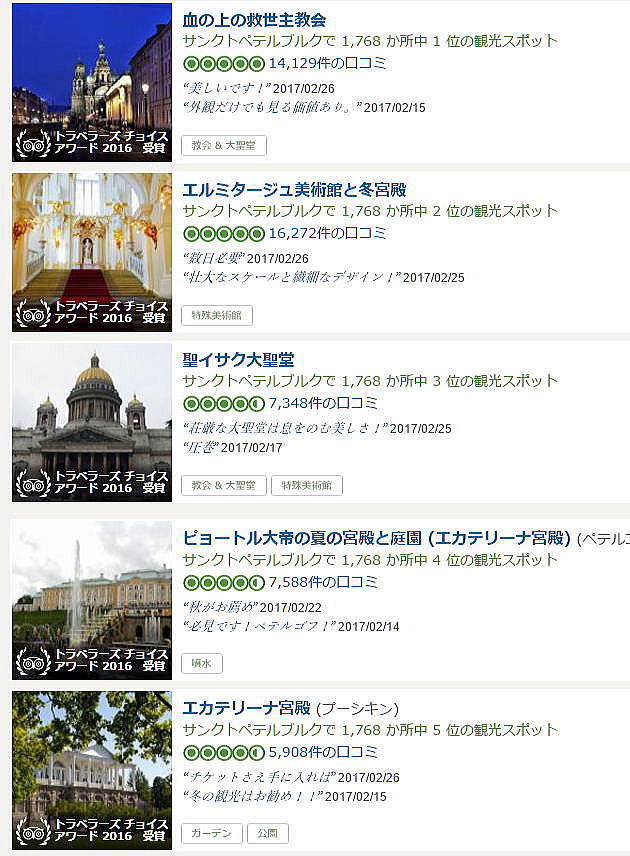The width and height of the screenshot is (630, 856).
Task: Open the 16,272件の口コミ reviews link
Action: pyautogui.click(x=327, y=233)
